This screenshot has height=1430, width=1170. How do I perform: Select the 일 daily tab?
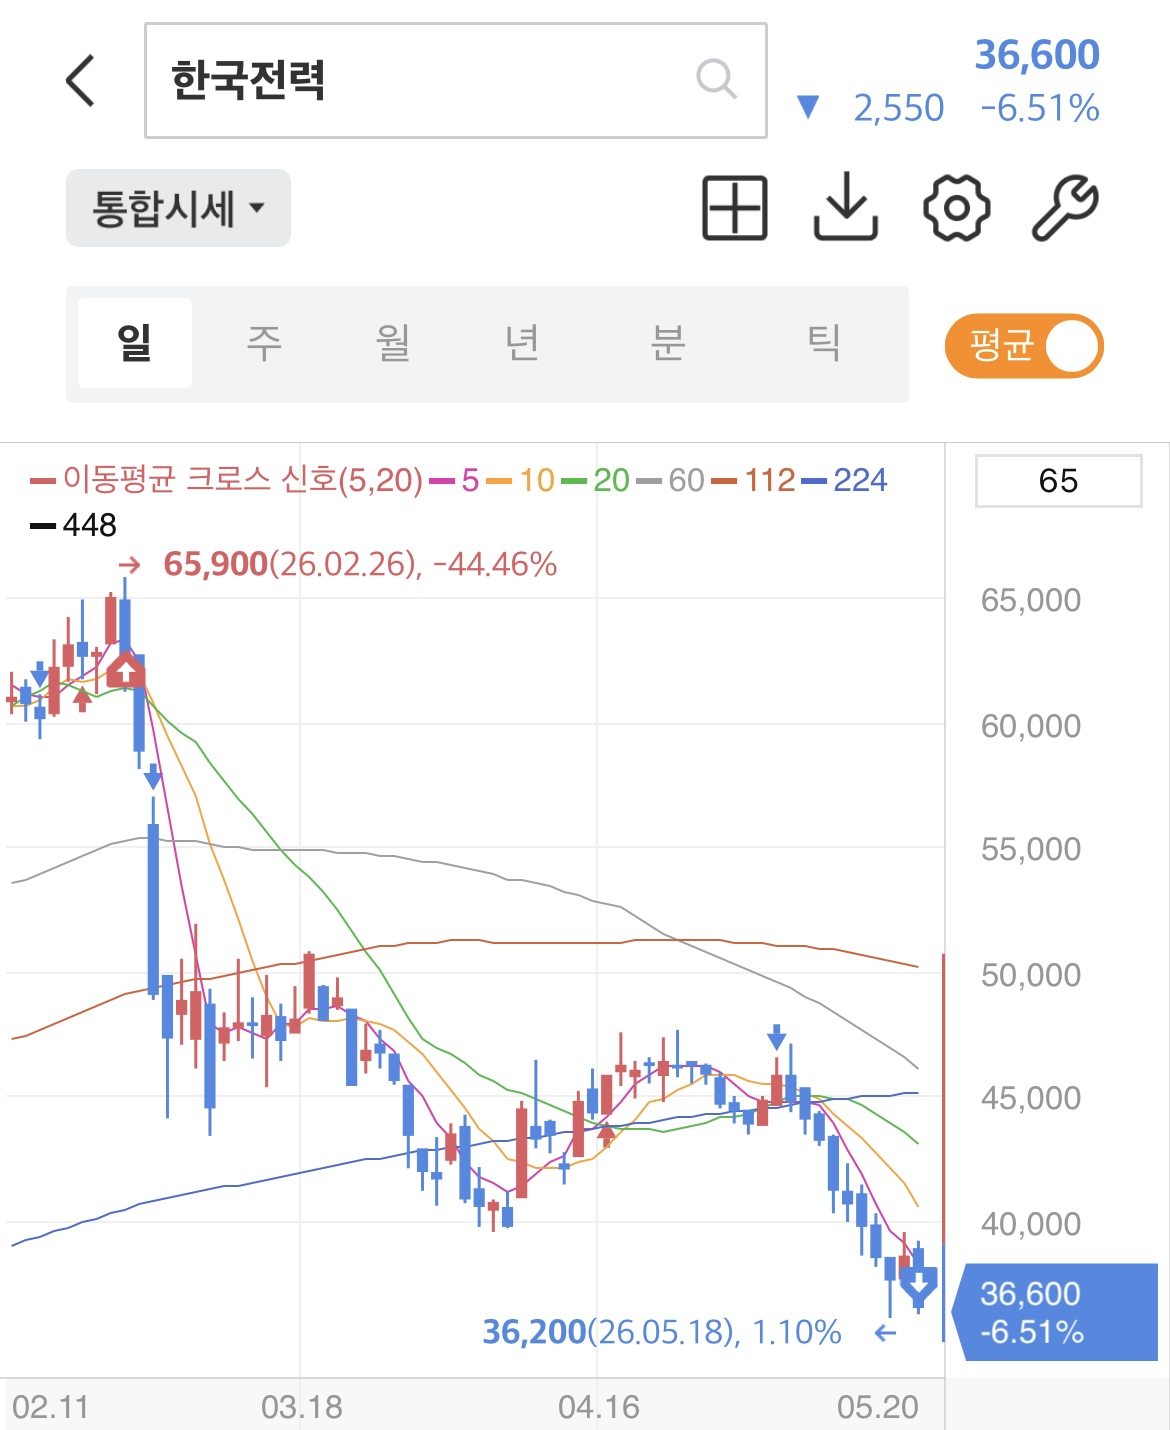[135, 343]
